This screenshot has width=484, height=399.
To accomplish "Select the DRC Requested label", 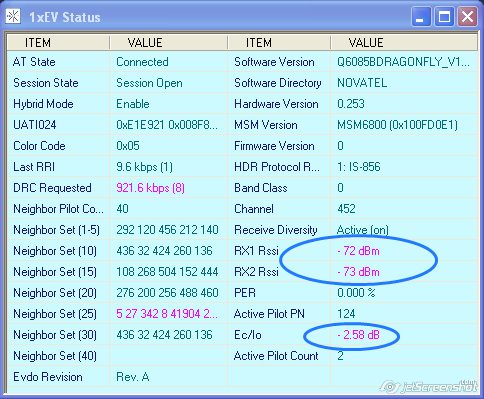I will (x=52, y=188).
